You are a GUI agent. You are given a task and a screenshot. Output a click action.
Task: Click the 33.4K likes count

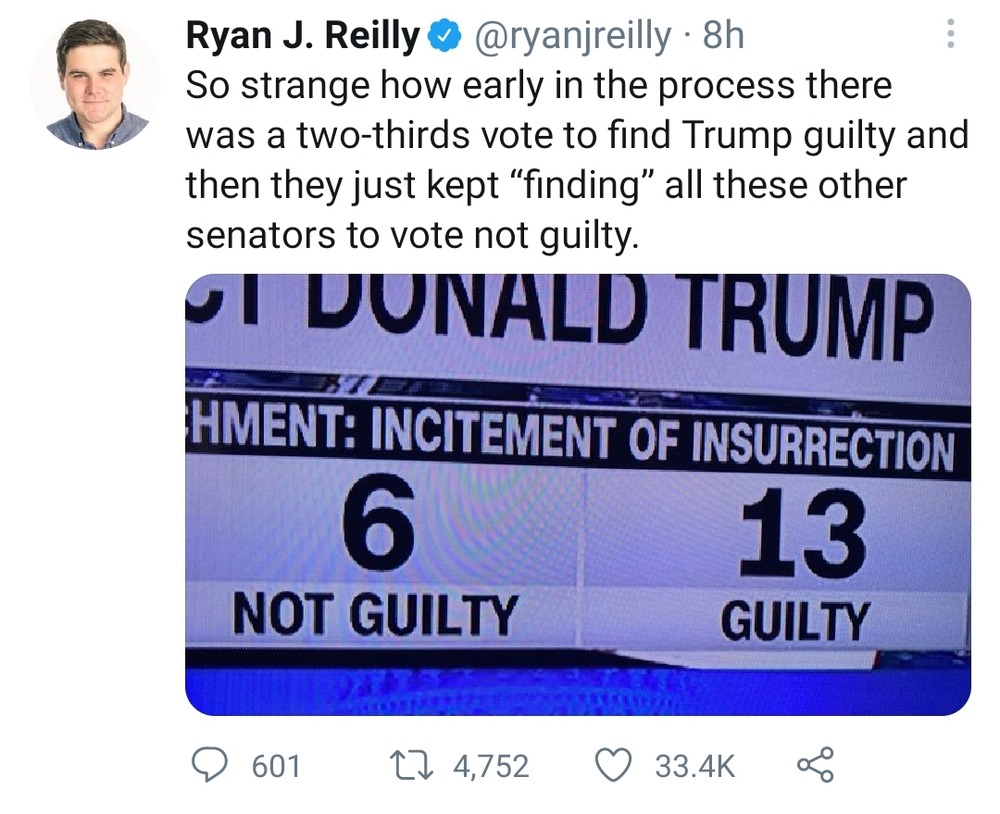pos(695,767)
